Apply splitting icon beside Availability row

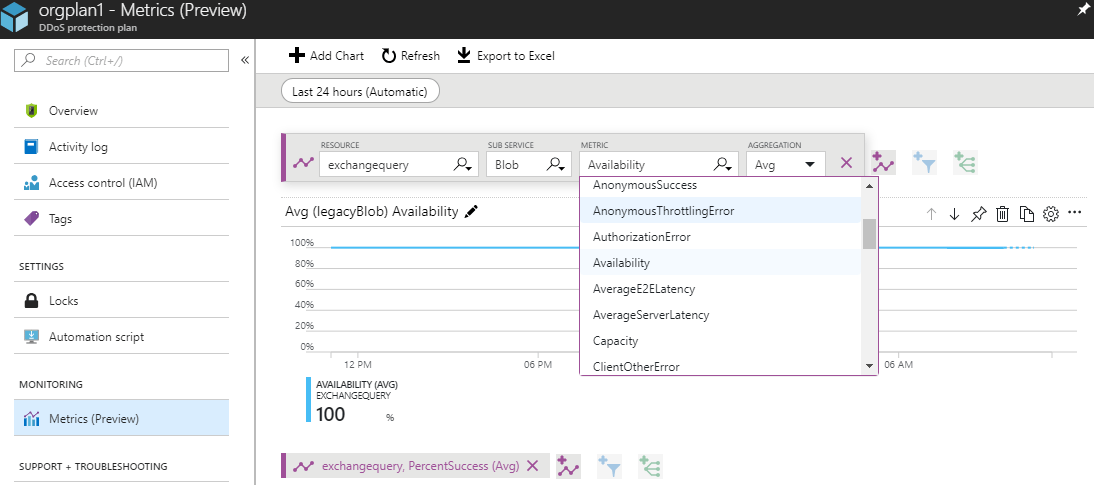pos(965,163)
